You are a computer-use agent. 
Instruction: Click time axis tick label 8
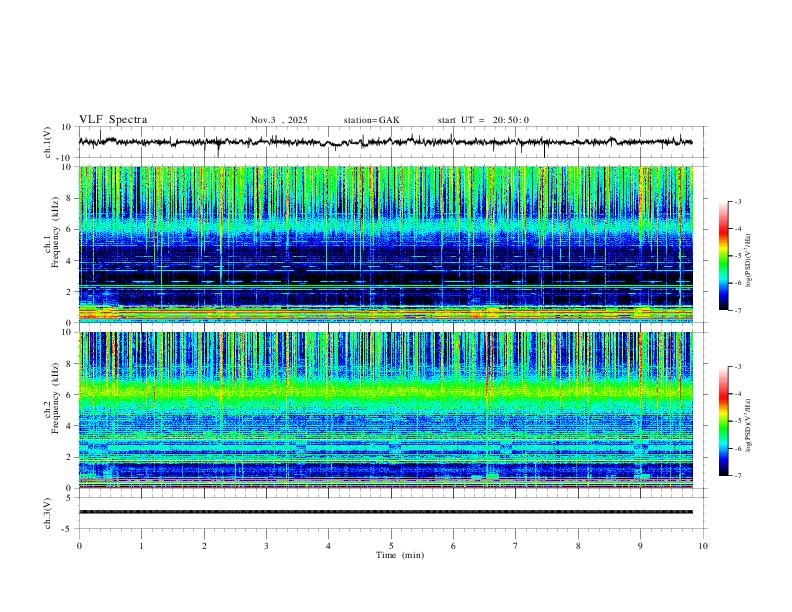coord(578,546)
